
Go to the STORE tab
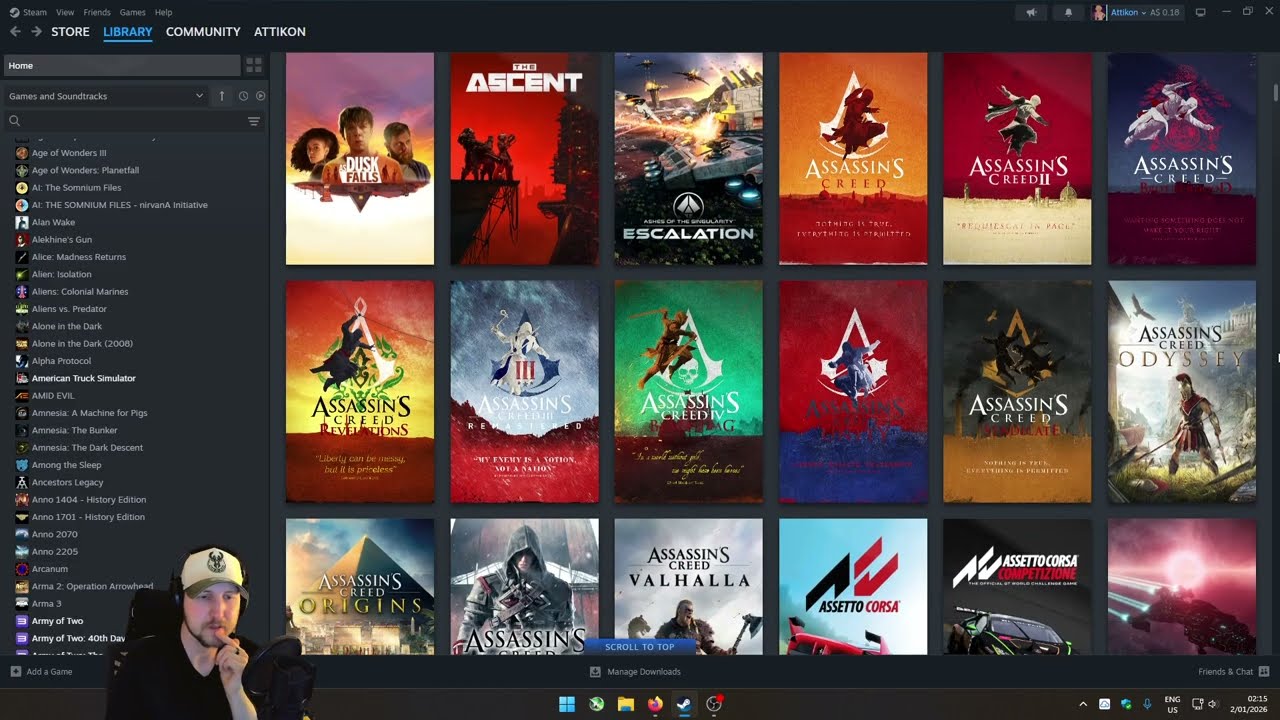point(70,32)
